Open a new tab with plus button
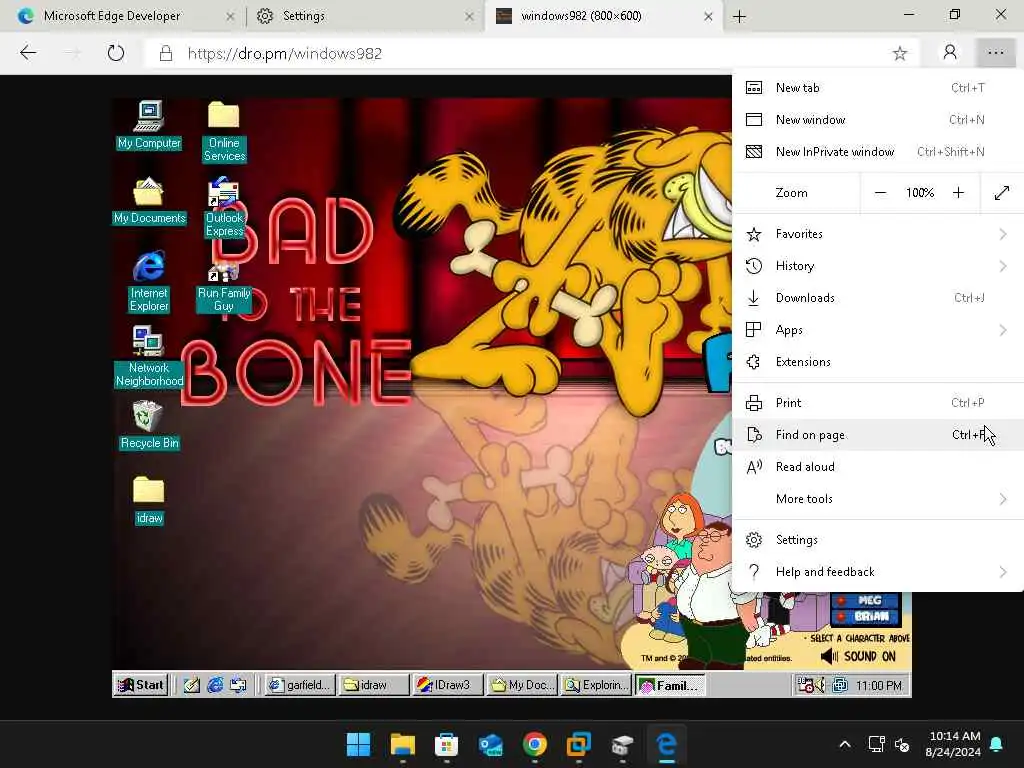The image size is (1024, 768). (739, 16)
